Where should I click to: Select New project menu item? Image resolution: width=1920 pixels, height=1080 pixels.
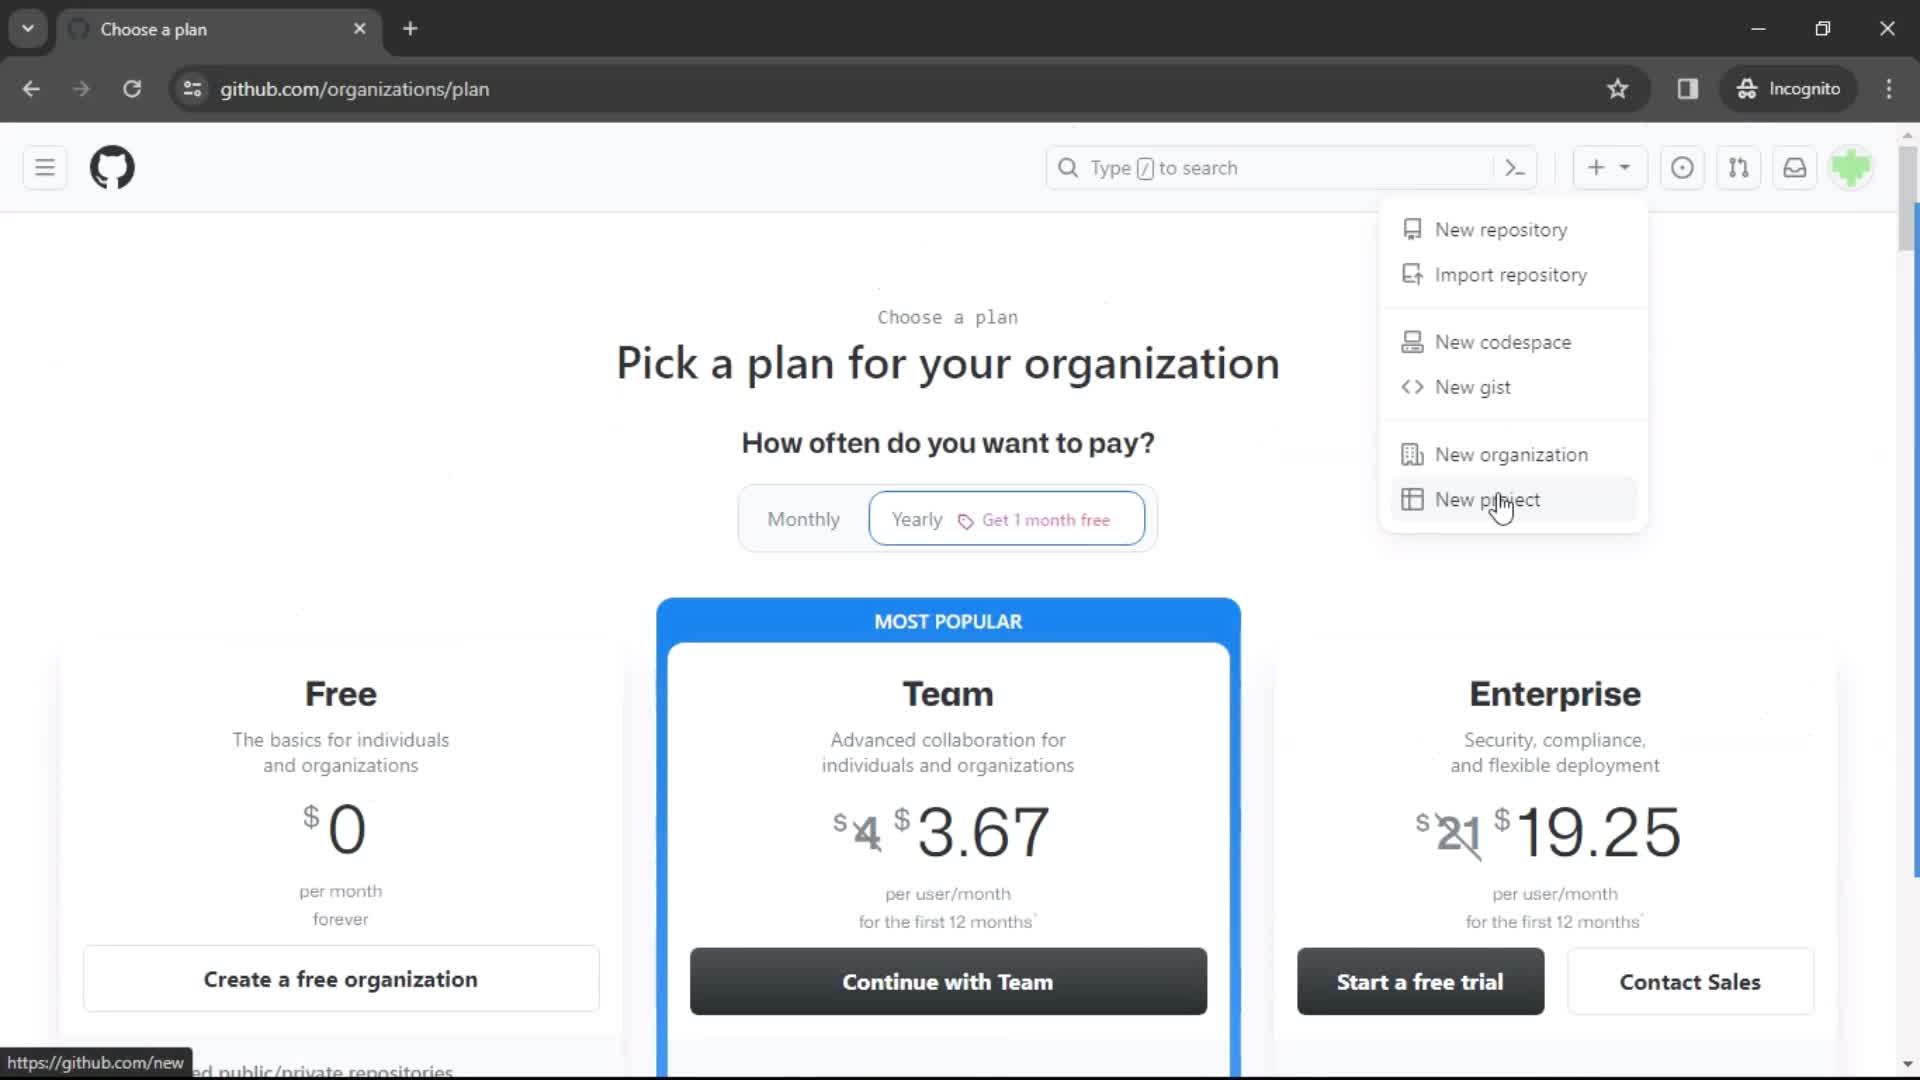(1487, 498)
